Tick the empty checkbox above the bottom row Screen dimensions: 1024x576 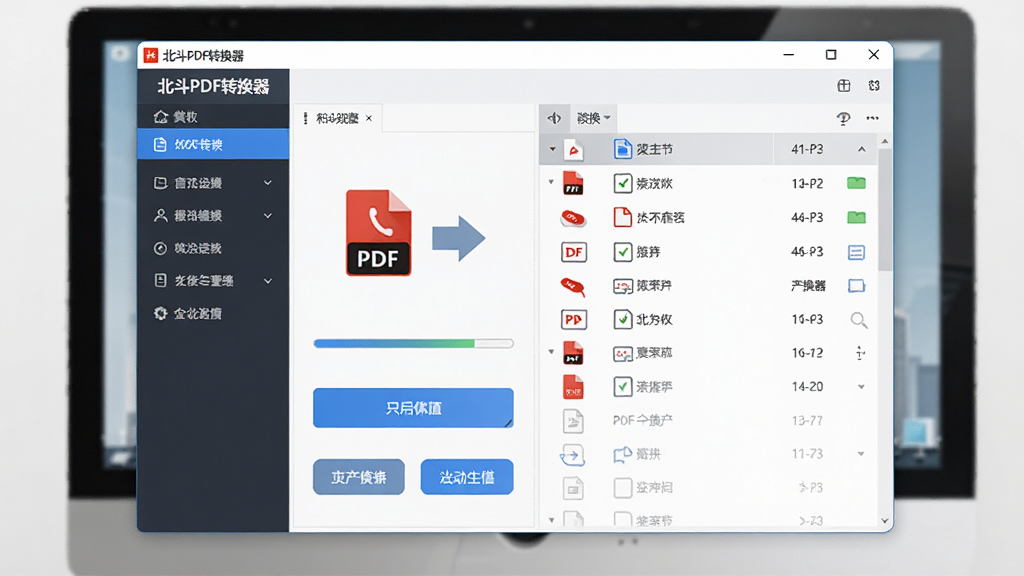point(622,487)
